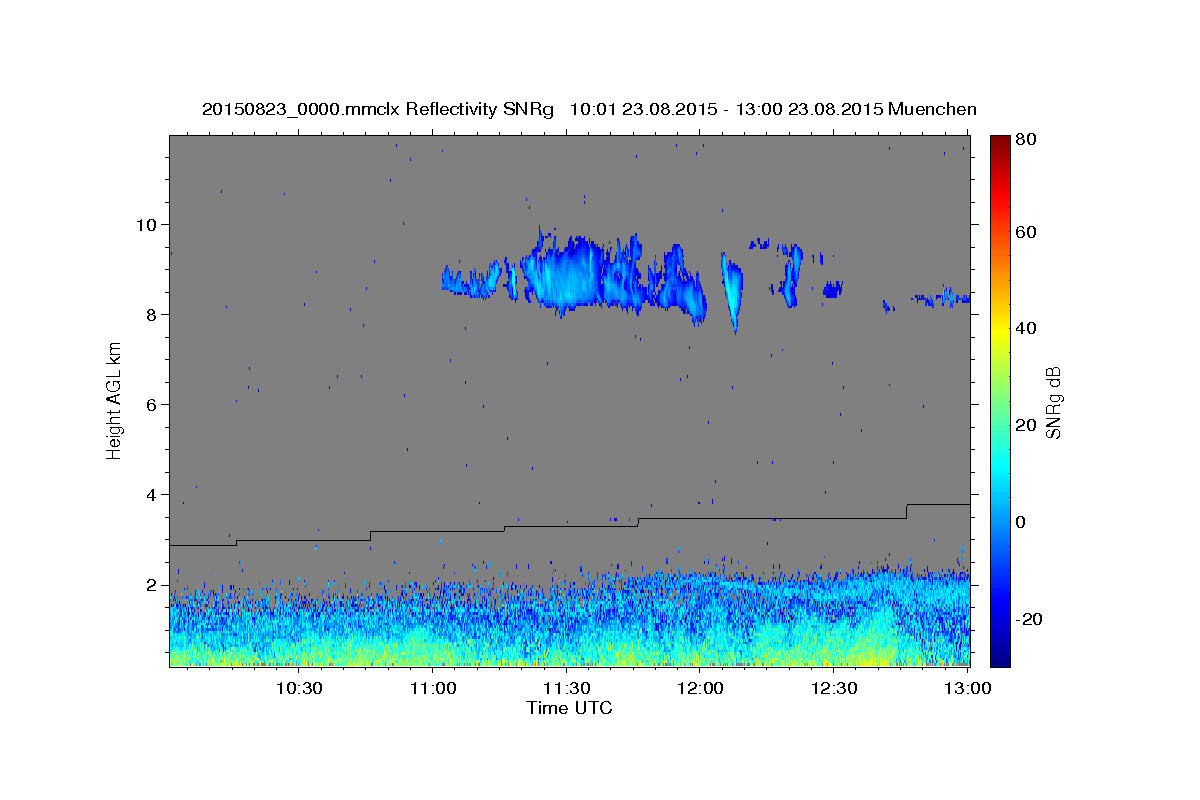Click the height tick label 10
This screenshot has width=1200, height=800.
click(x=148, y=224)
